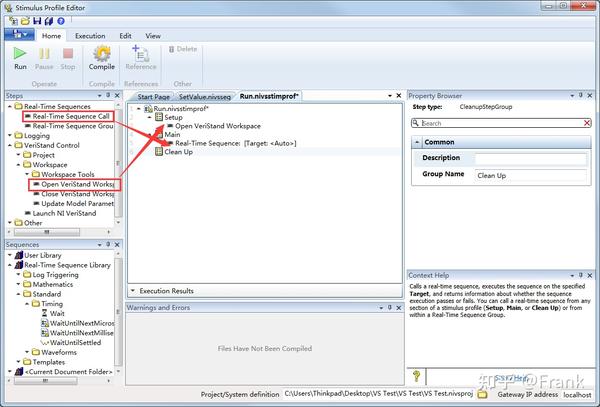Click the New document icon in quick access toolbar
This screenshot has width=600, height=407.
pyautogui.click(x=13, y=21)
